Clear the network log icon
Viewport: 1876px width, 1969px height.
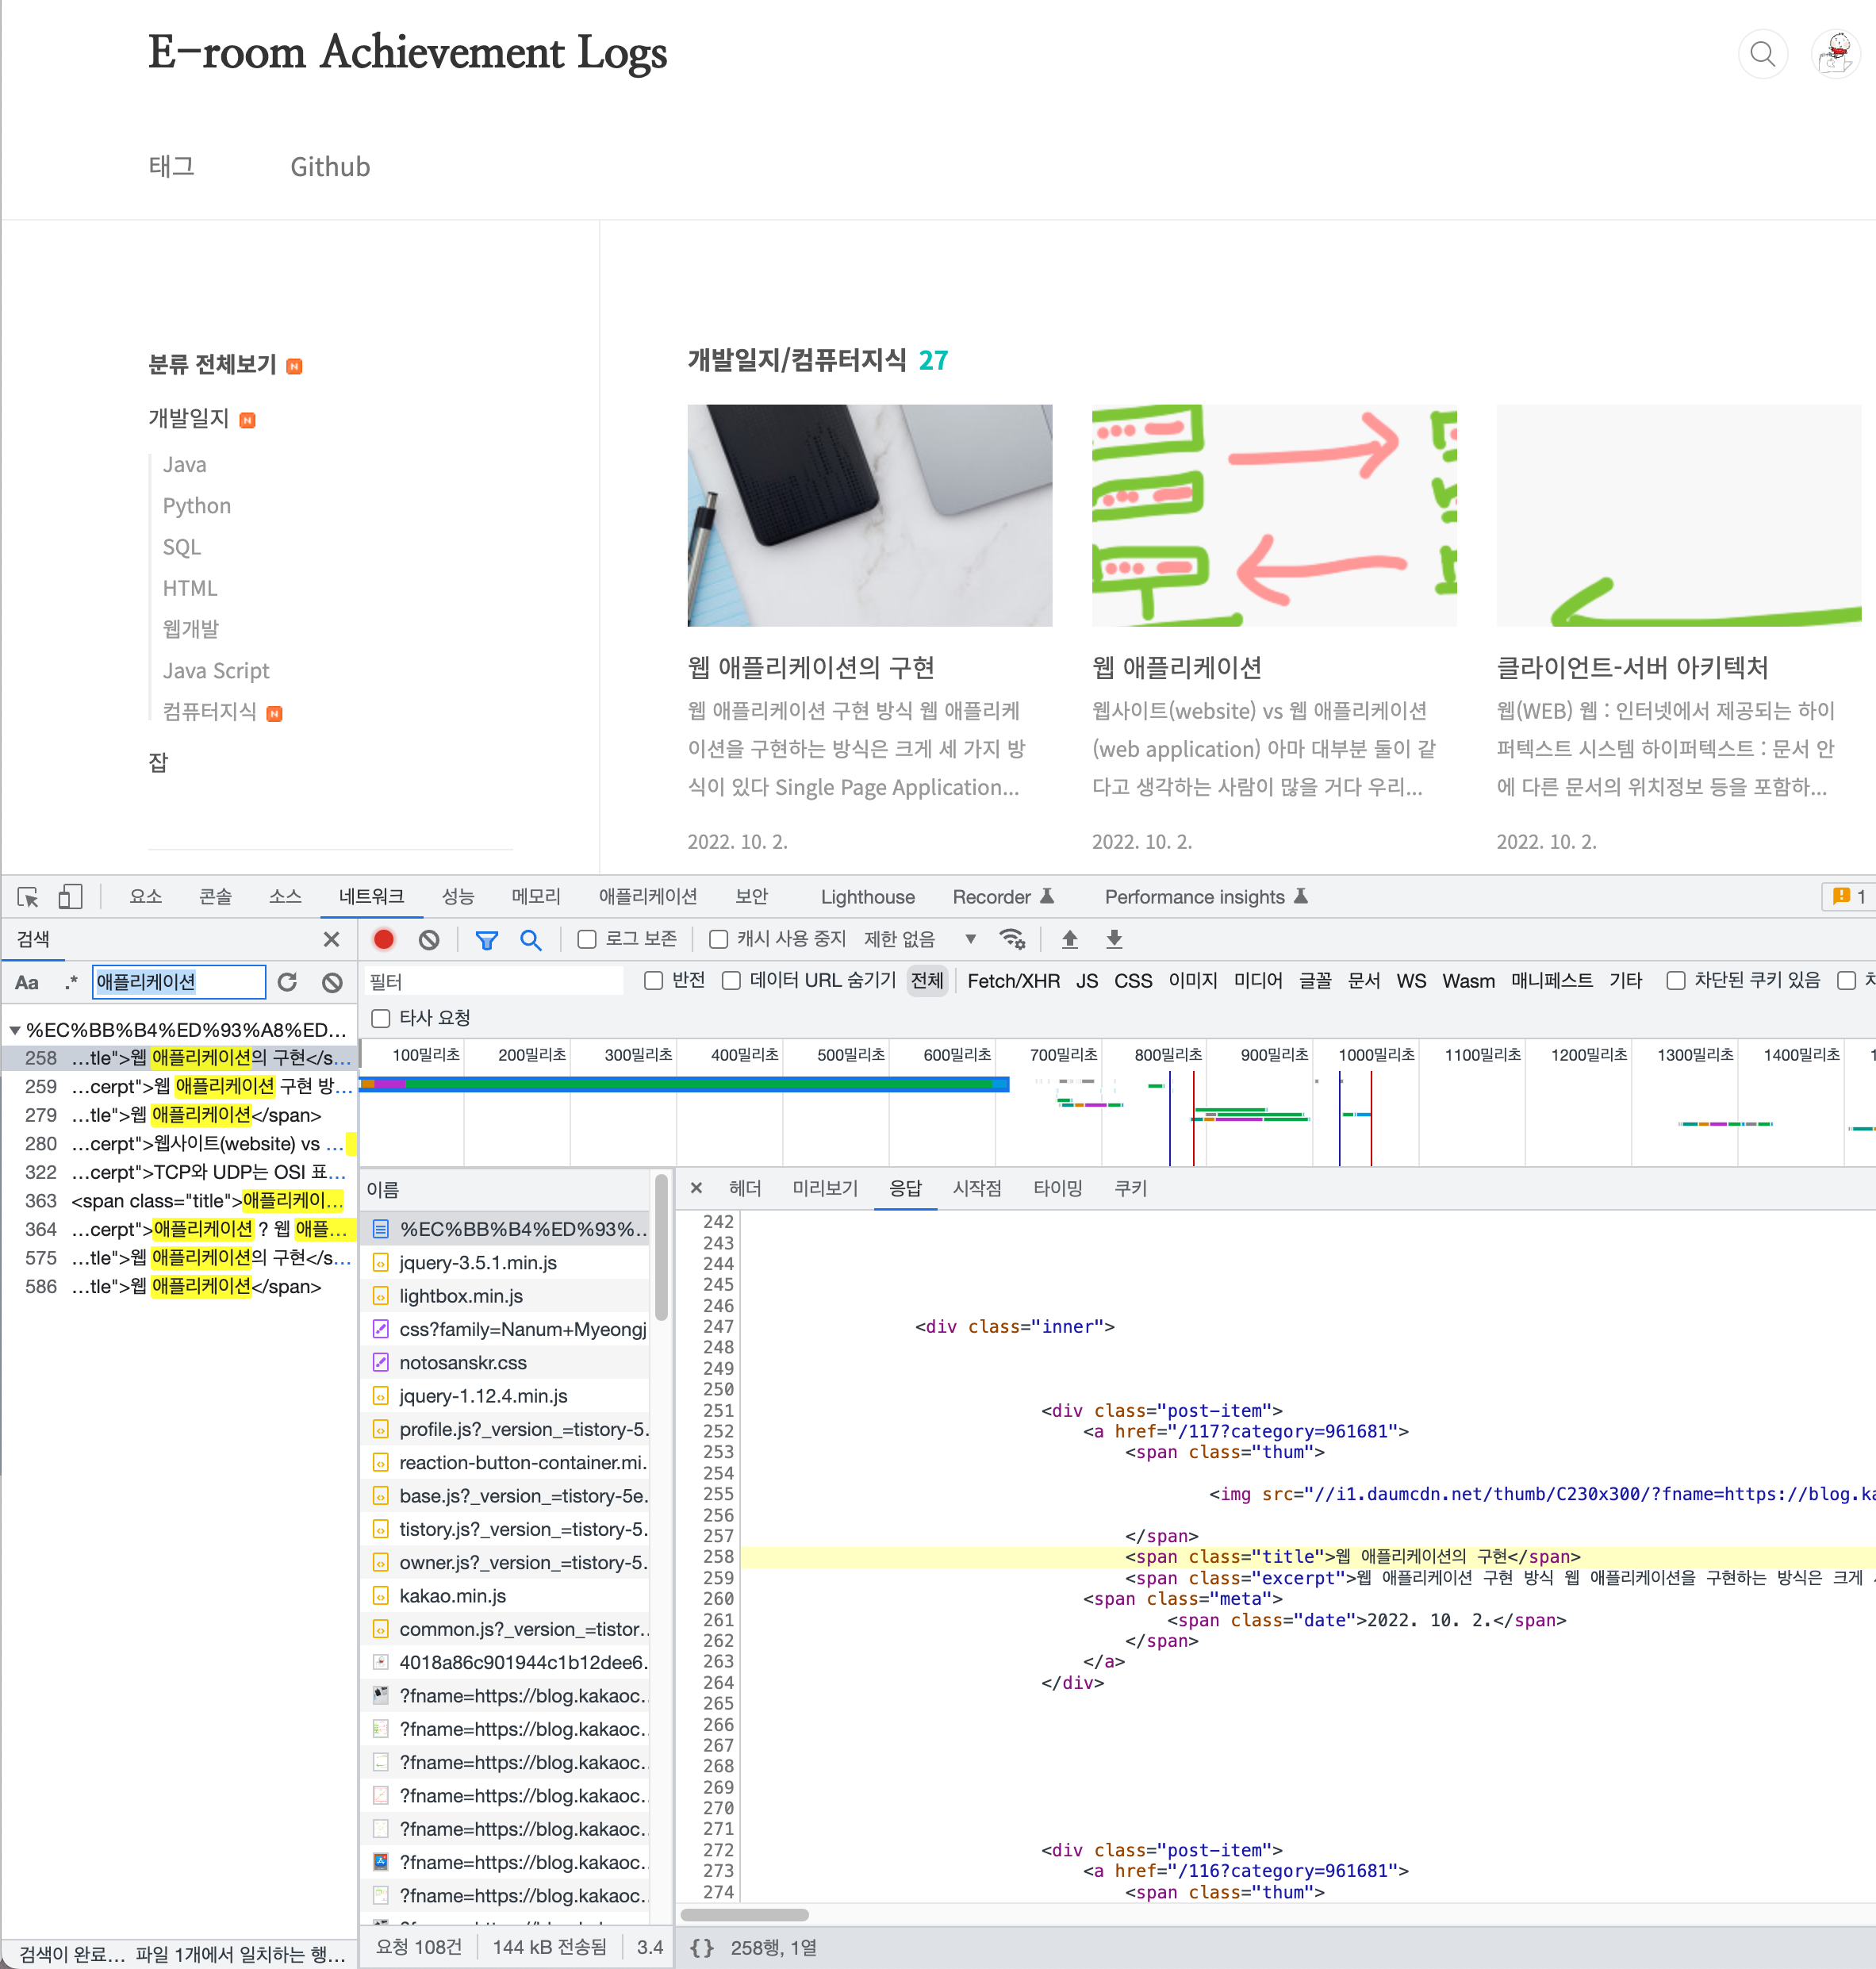pyautogui.click(x=429, y=939)
